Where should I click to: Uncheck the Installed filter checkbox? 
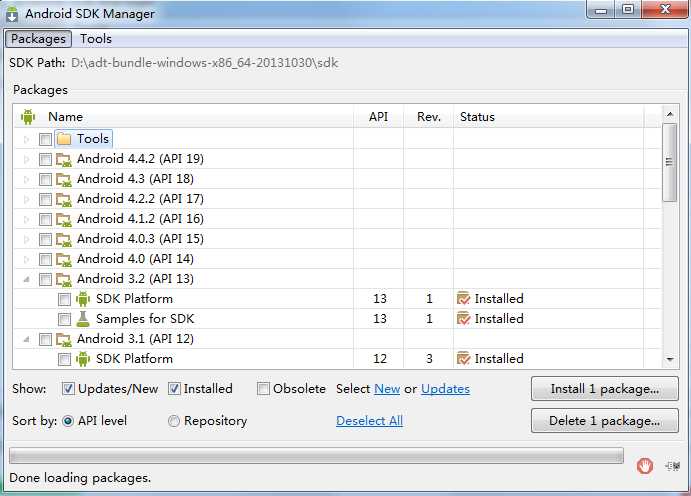[x=175, y=389]
